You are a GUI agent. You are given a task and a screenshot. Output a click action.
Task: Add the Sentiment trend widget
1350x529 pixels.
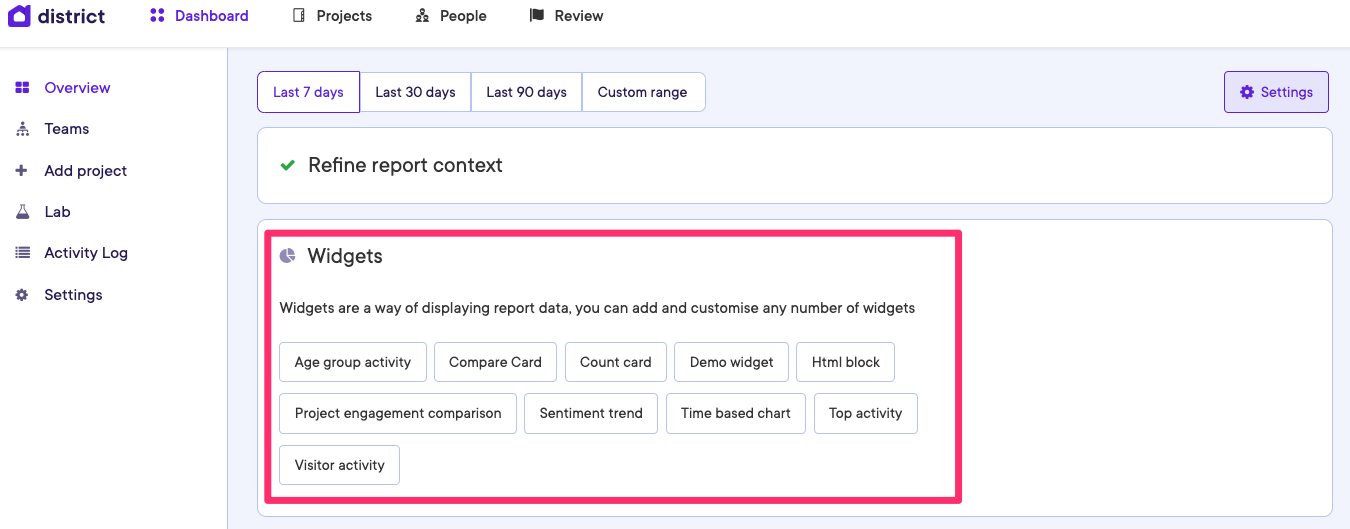pos(591,413)
